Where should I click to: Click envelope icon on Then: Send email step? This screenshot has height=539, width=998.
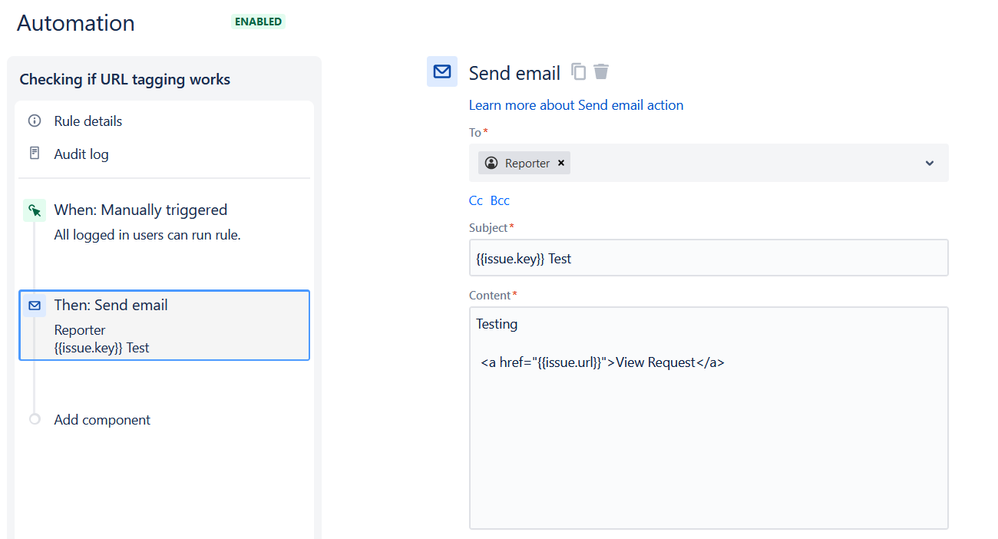coord(34,305)
